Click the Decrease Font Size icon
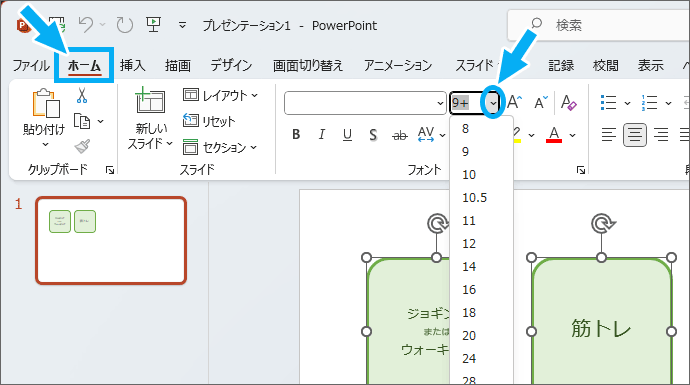690x385 pixels. pyautogui.click(x=541, y=103)
